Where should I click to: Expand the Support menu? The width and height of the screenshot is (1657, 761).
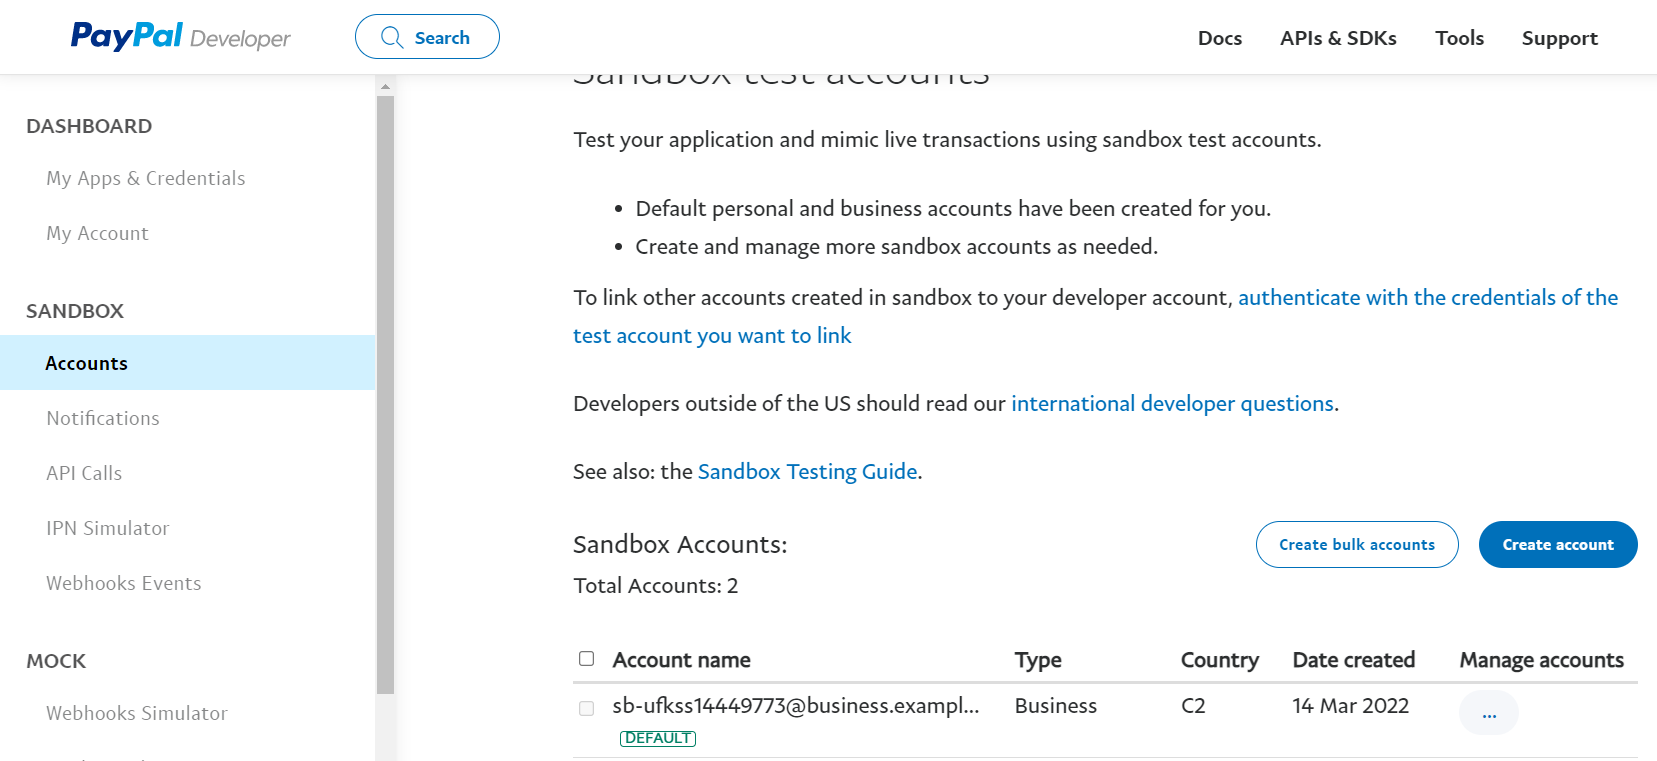point(1559,38)
